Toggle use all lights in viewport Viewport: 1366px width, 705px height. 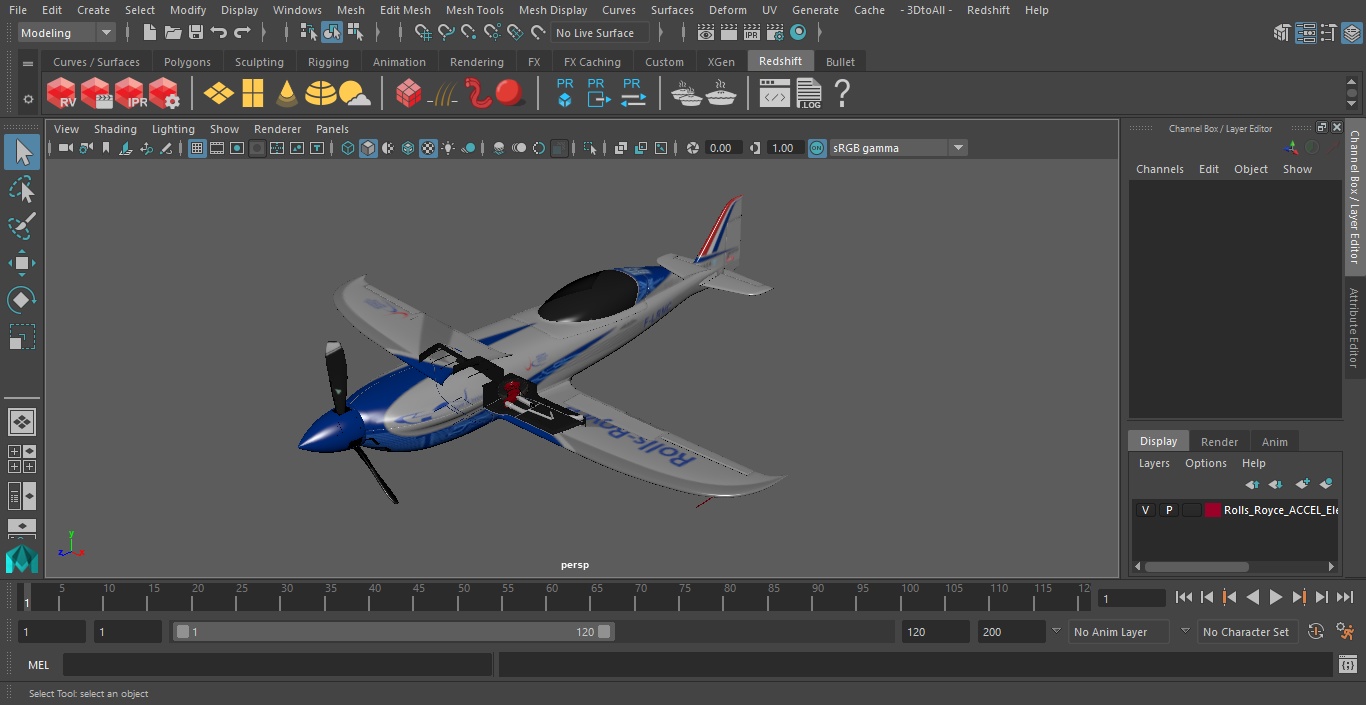[448, 148]
